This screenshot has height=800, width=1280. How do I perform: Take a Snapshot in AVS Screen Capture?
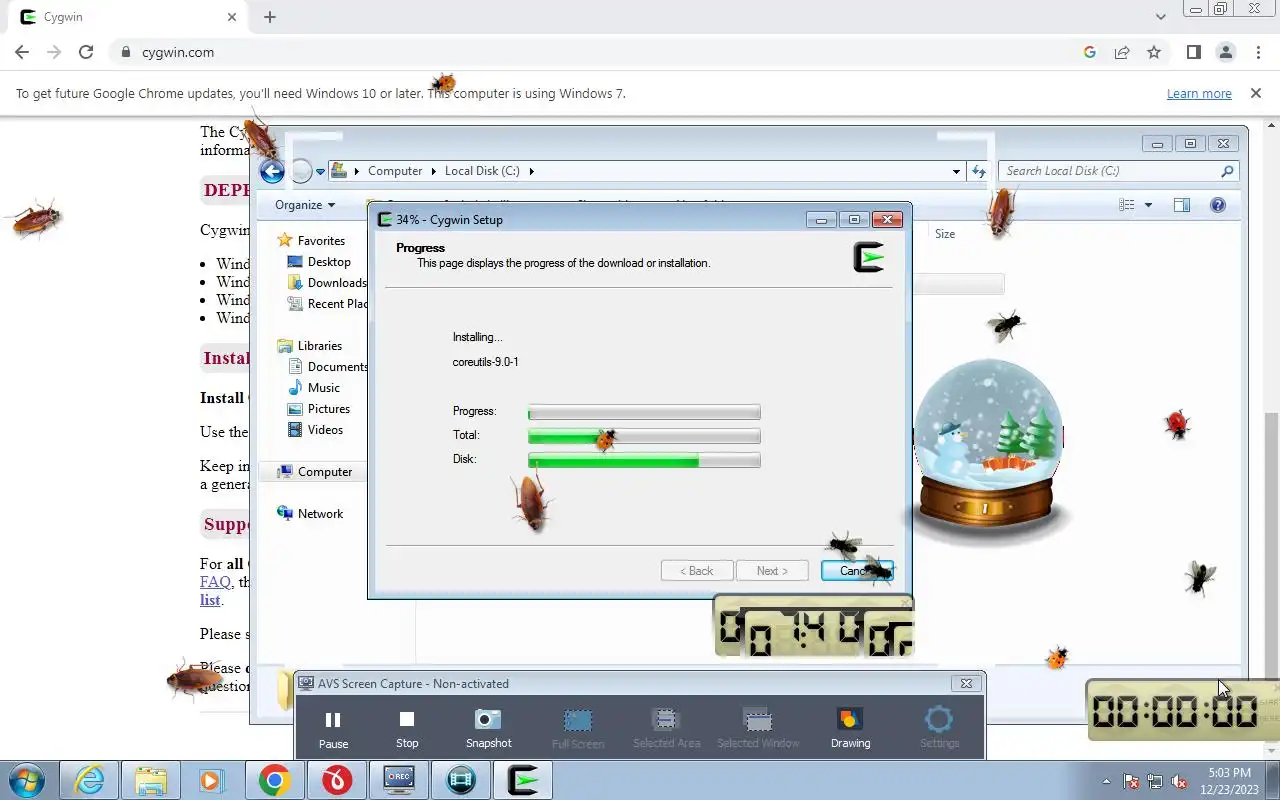488,729
